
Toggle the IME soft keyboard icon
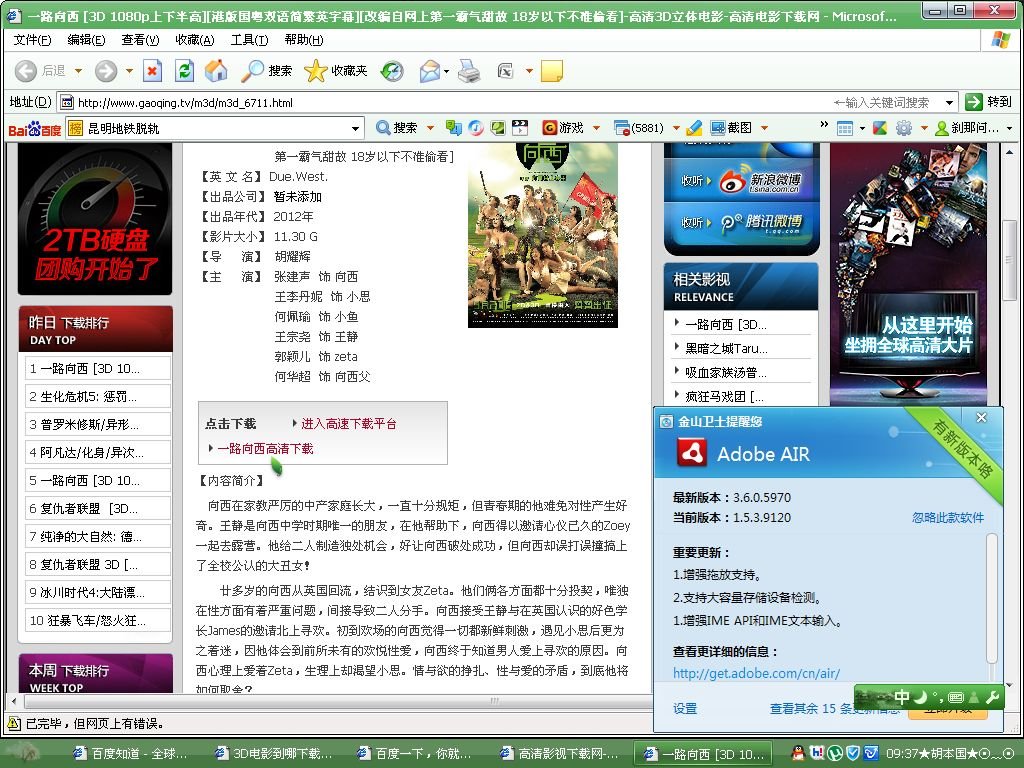pos(956,697)
